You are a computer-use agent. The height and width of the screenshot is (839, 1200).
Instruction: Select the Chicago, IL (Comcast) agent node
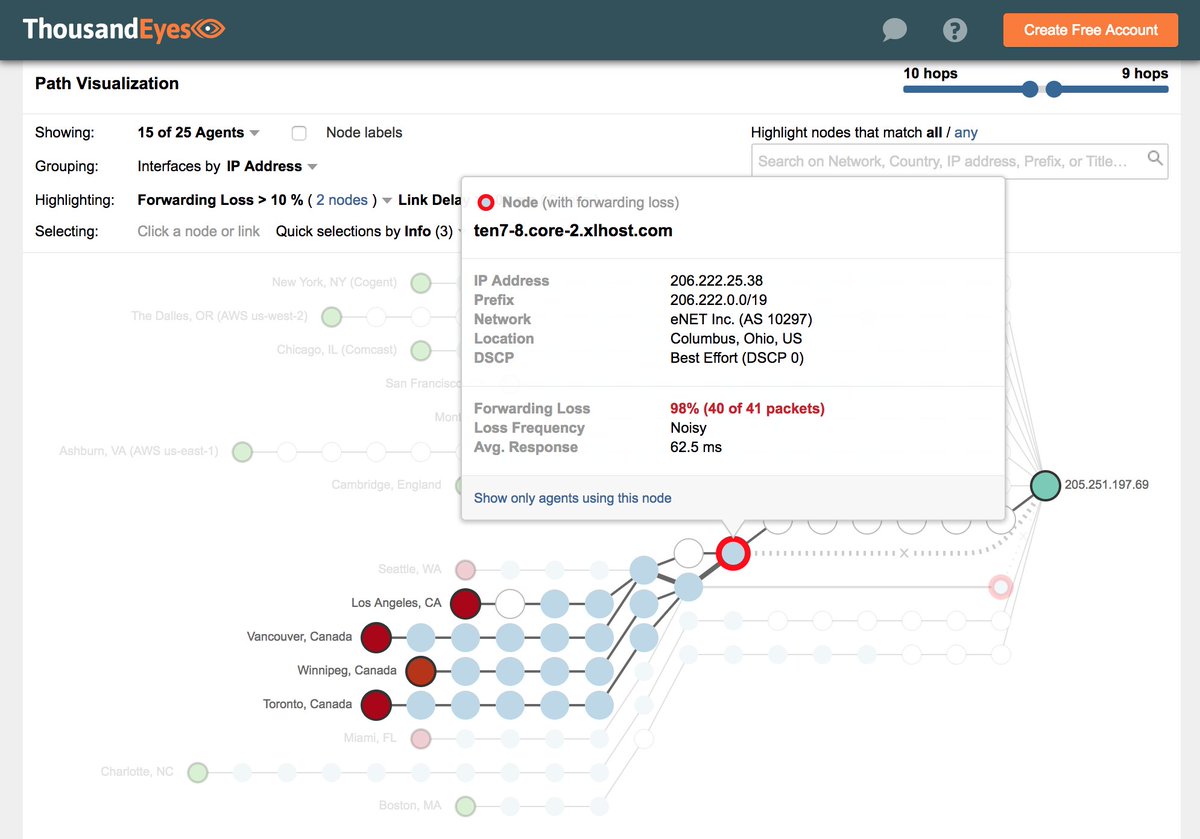click(421, 350)
